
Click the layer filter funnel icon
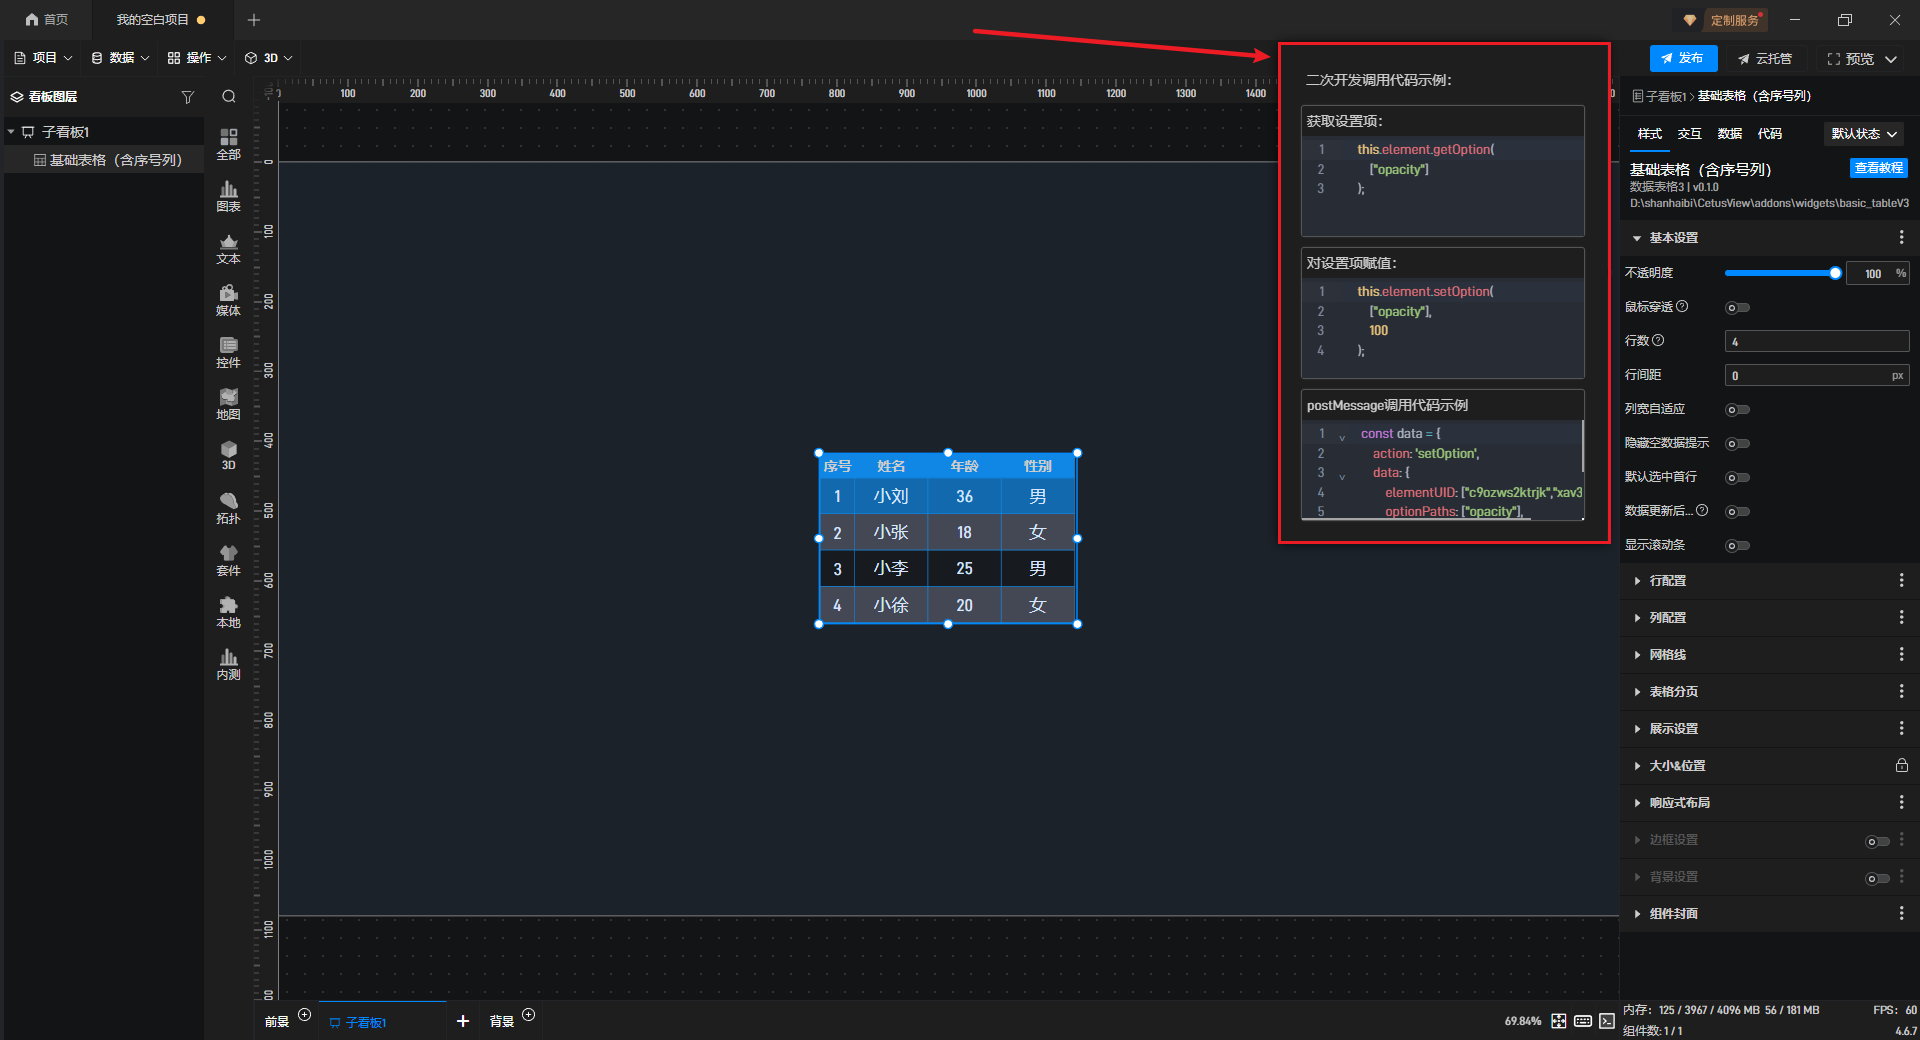pos(187,97)
